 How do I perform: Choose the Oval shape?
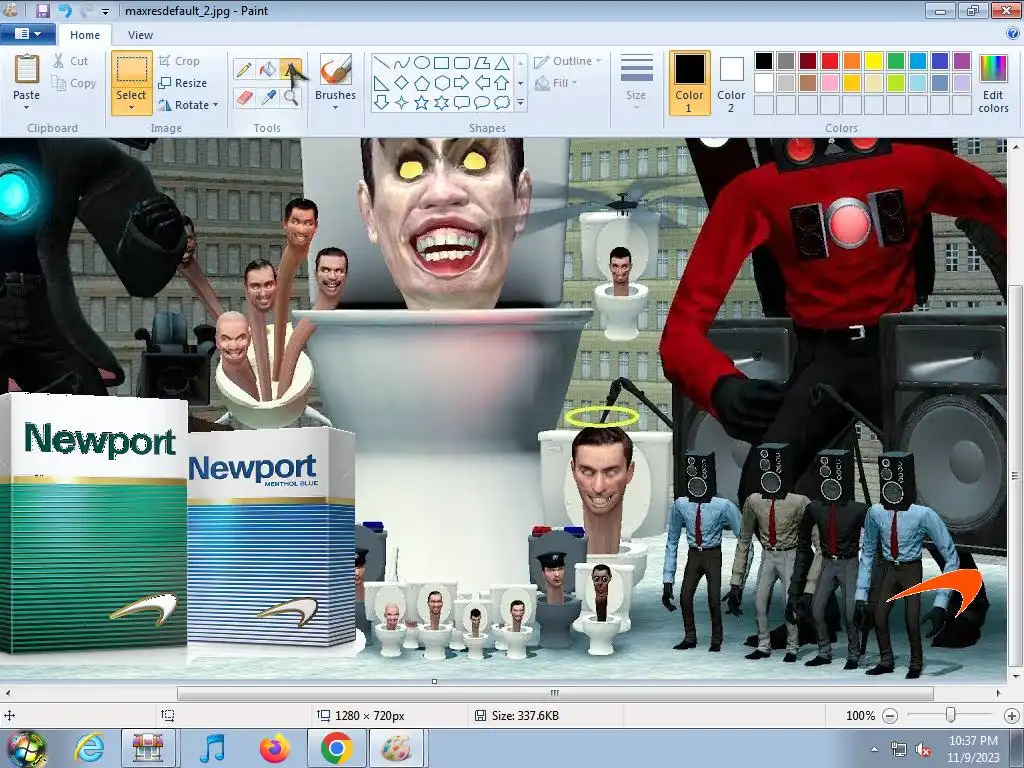(422, 63)
